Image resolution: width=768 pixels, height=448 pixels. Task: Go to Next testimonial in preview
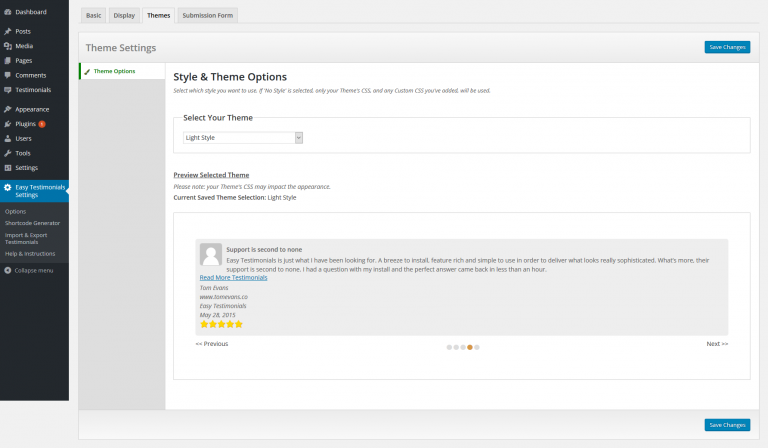[x=717, y=343]
